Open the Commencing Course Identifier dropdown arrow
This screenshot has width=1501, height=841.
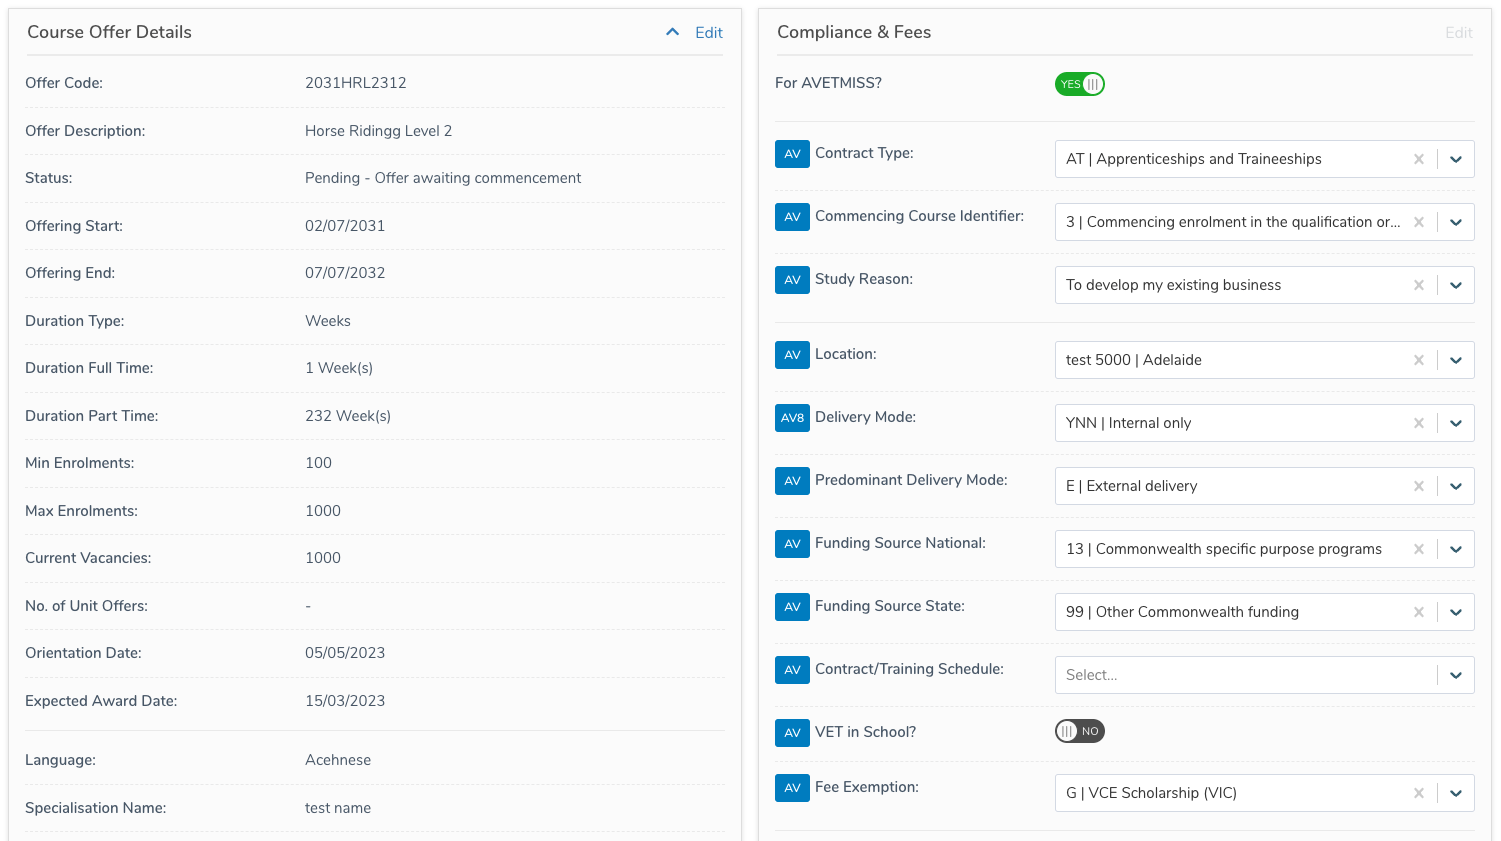point(1456,222)
